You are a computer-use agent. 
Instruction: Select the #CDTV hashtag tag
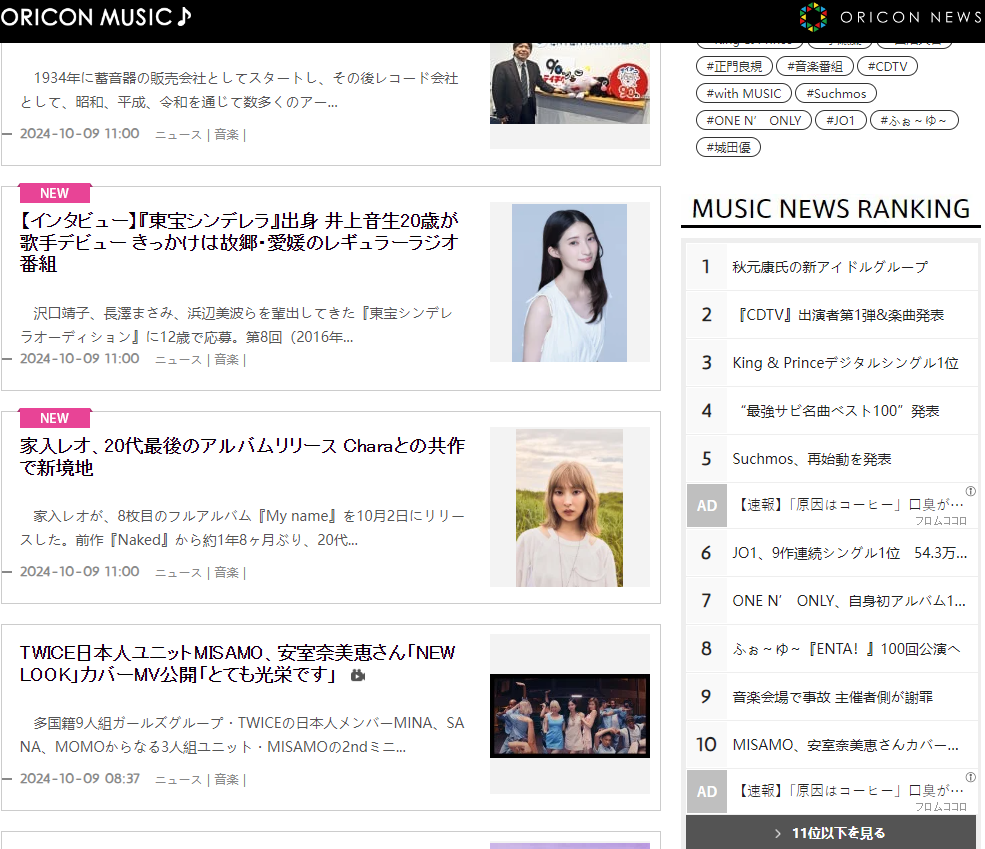click(x=887, y=66)
